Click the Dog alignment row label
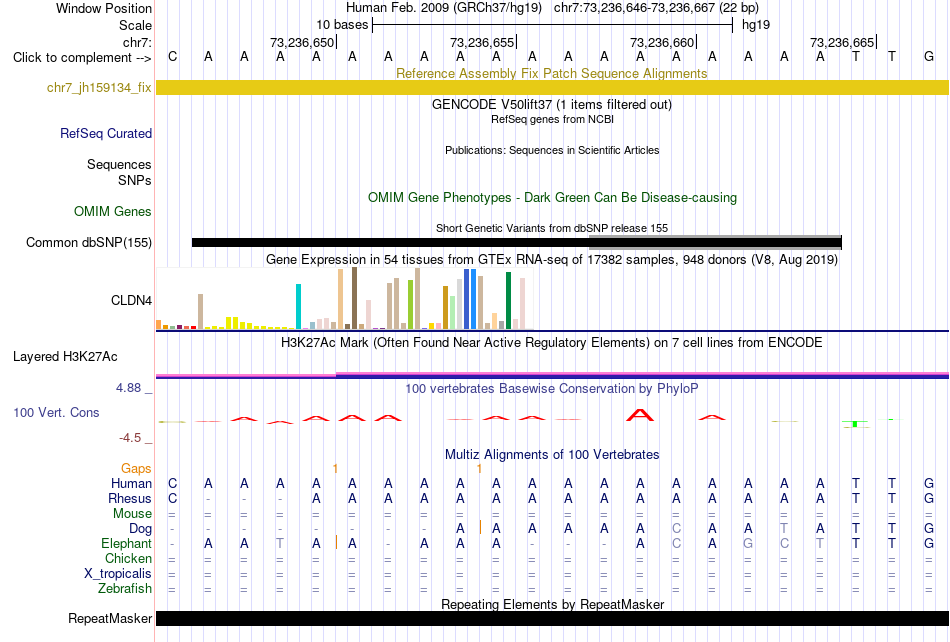The image size is (950, 642). (x=141, y=529)
